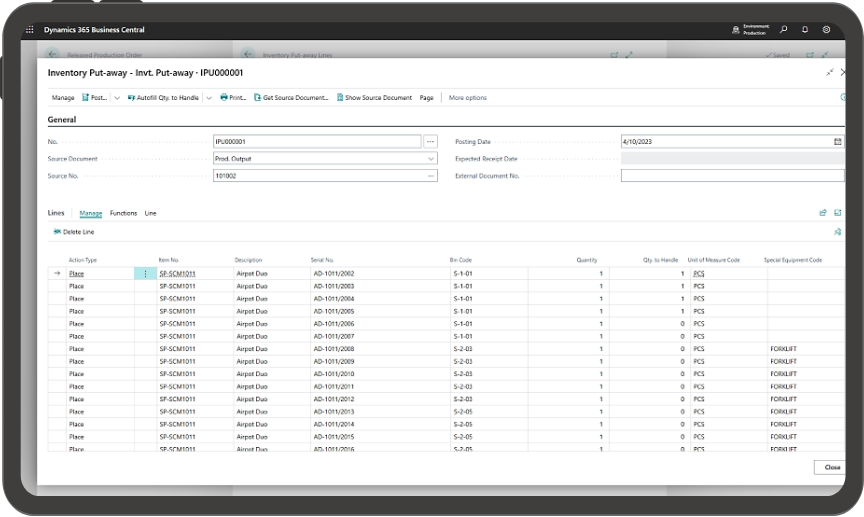Open the Manage menu in the header toolbar
The width and height of the screenshot is (864, 517).
(x=63, y=98)
